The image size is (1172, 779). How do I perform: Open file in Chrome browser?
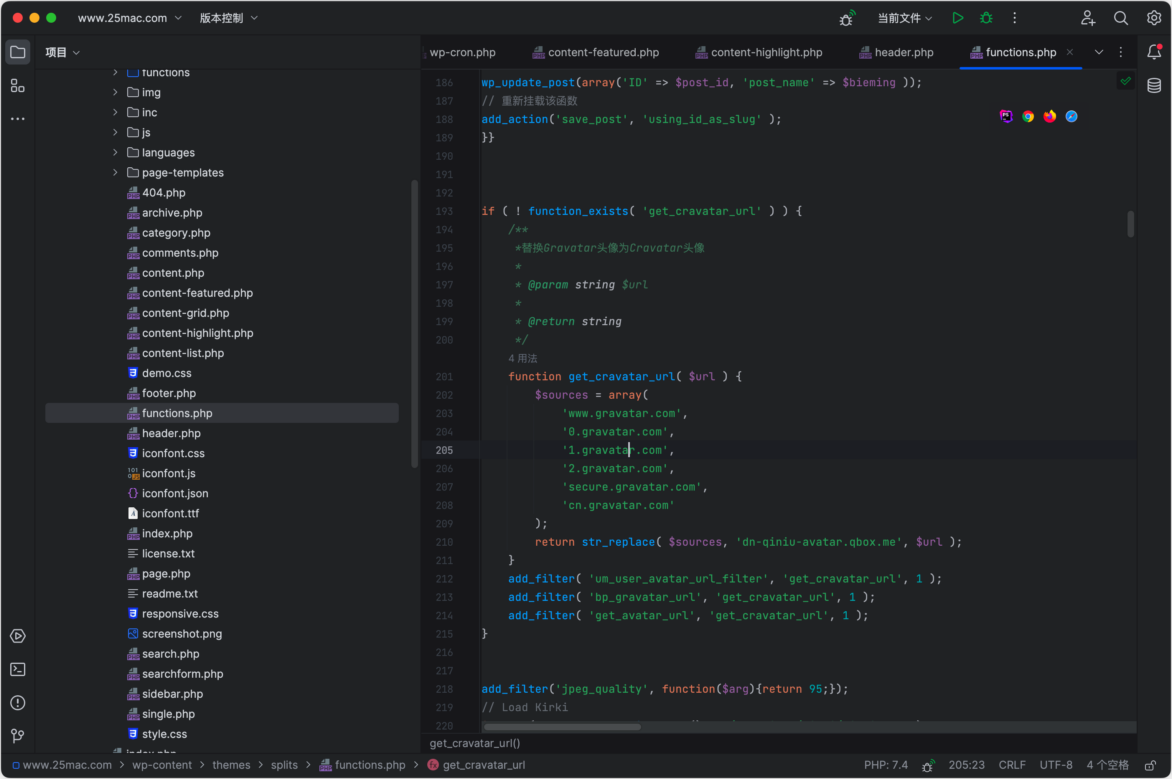(1028, 116)
